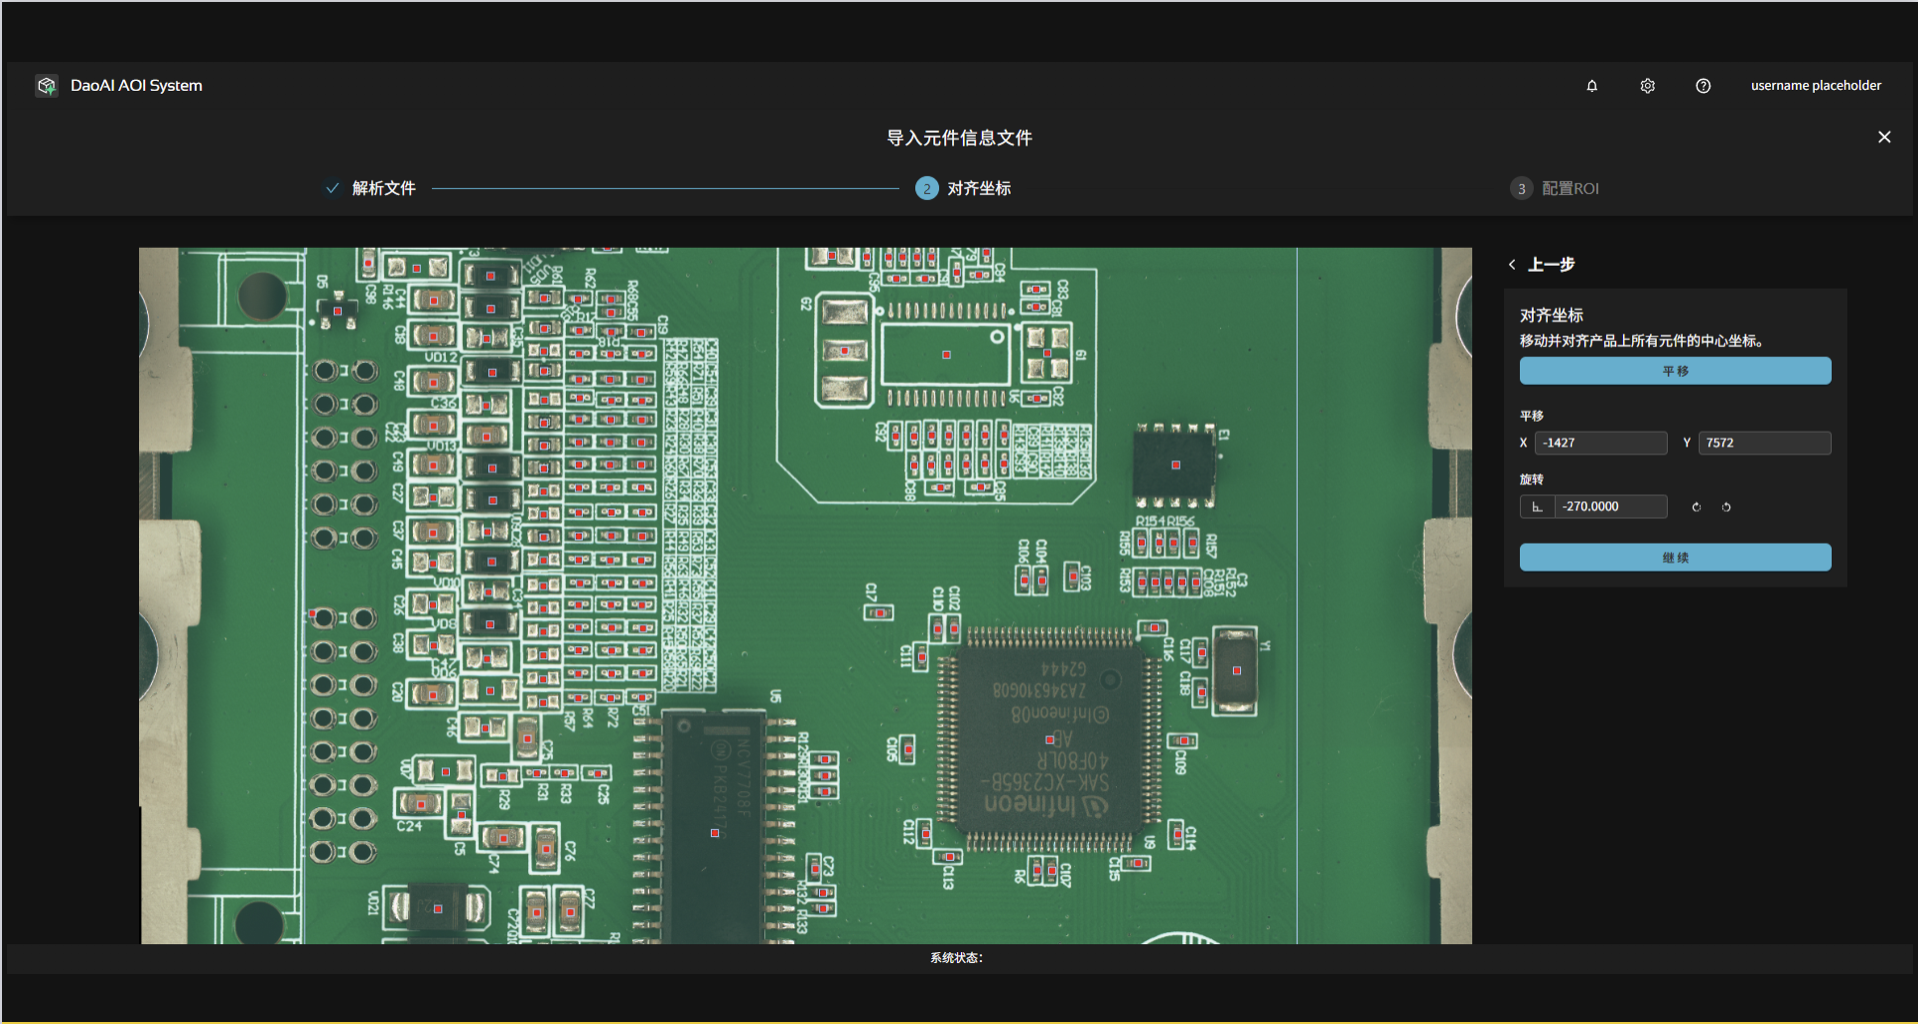Select step 3 配置ROI in the wizard
1918x1024 pixels.
click(1556, 187)
